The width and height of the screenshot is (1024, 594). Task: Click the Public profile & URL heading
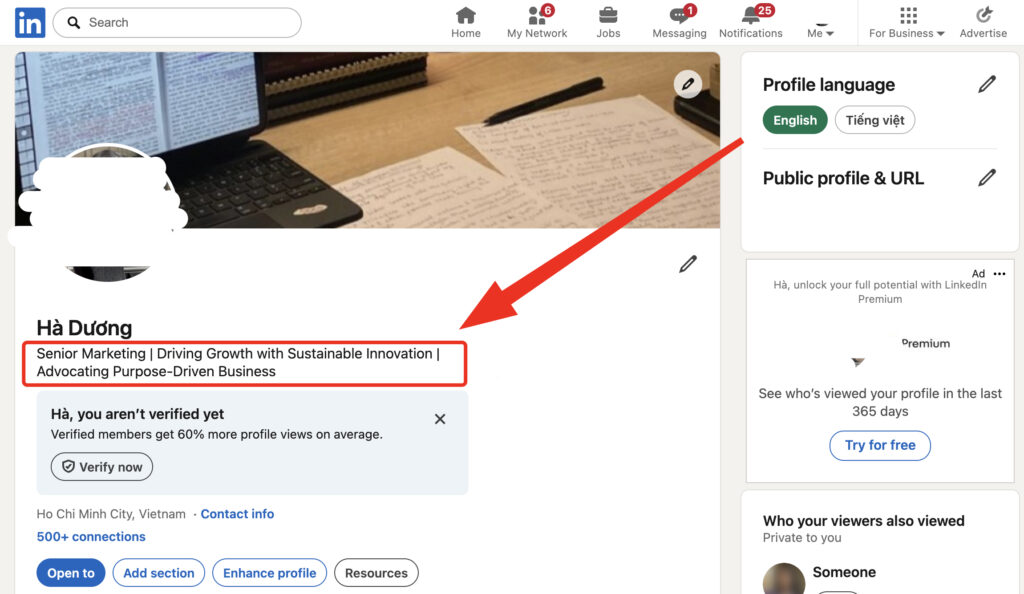[x=843, y=178]
